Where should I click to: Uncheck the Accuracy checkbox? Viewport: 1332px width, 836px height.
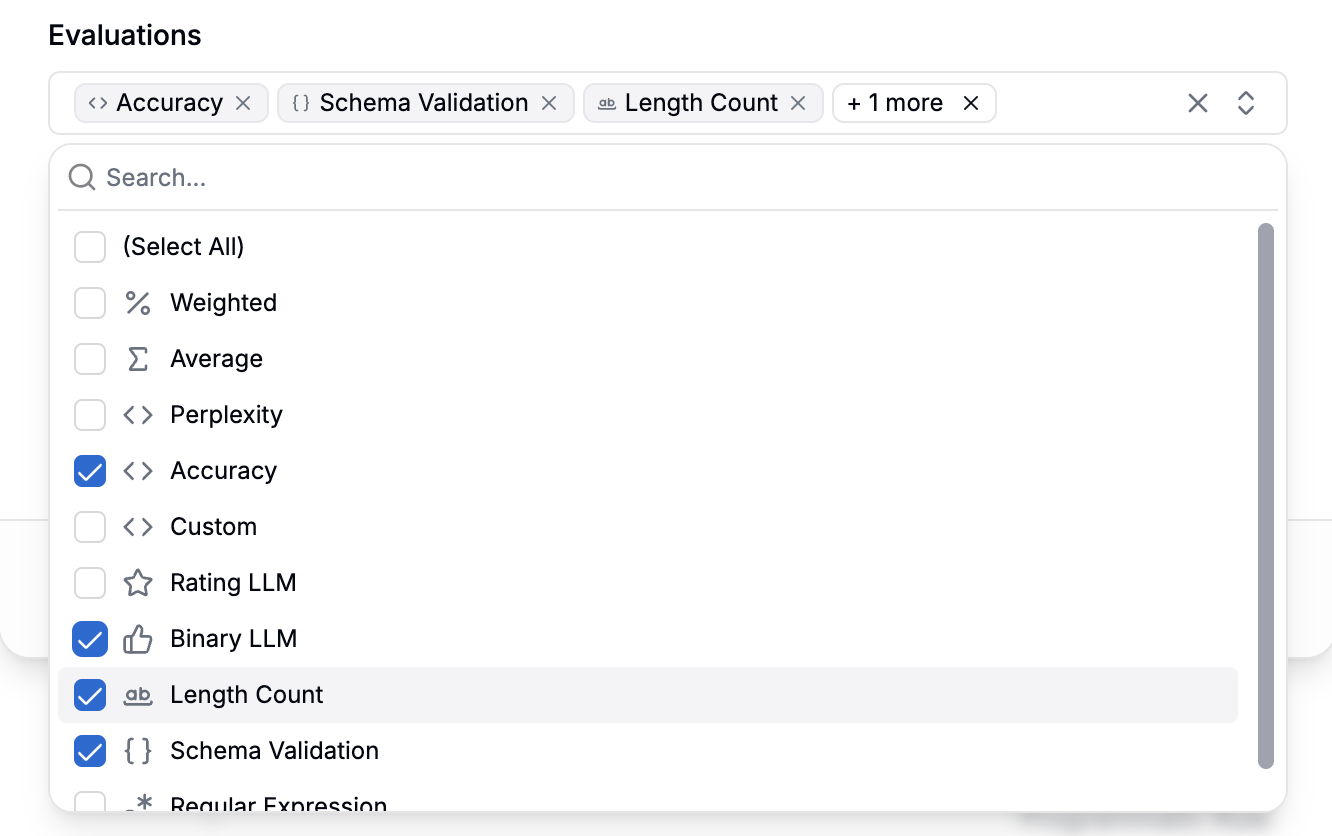click(90, 471)
